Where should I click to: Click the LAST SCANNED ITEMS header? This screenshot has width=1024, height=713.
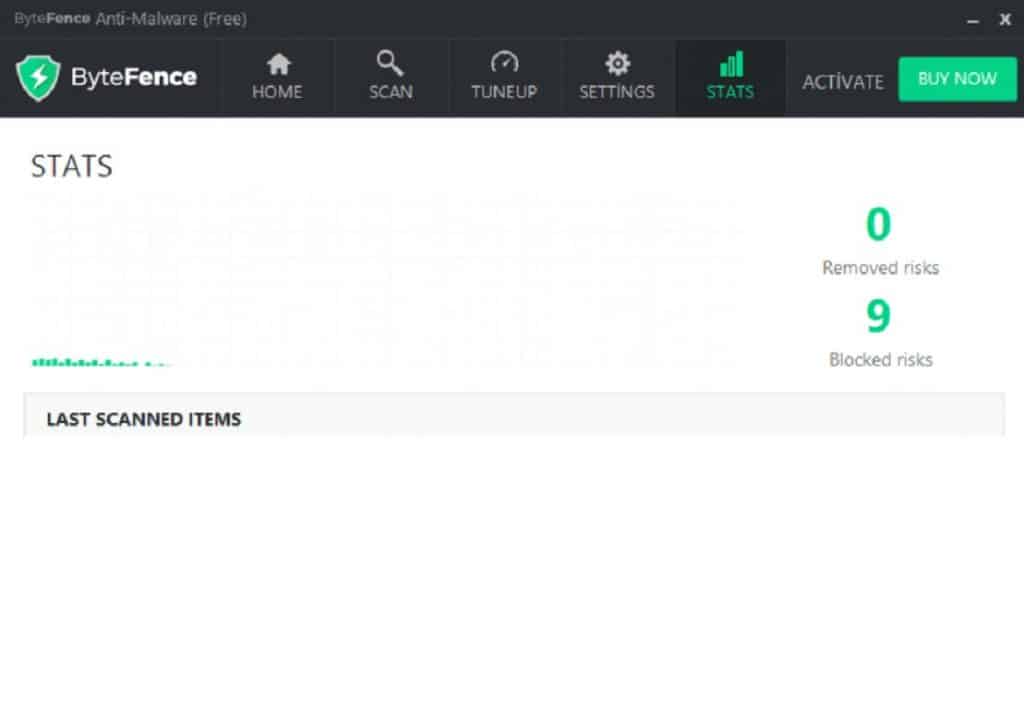(142, 420)
